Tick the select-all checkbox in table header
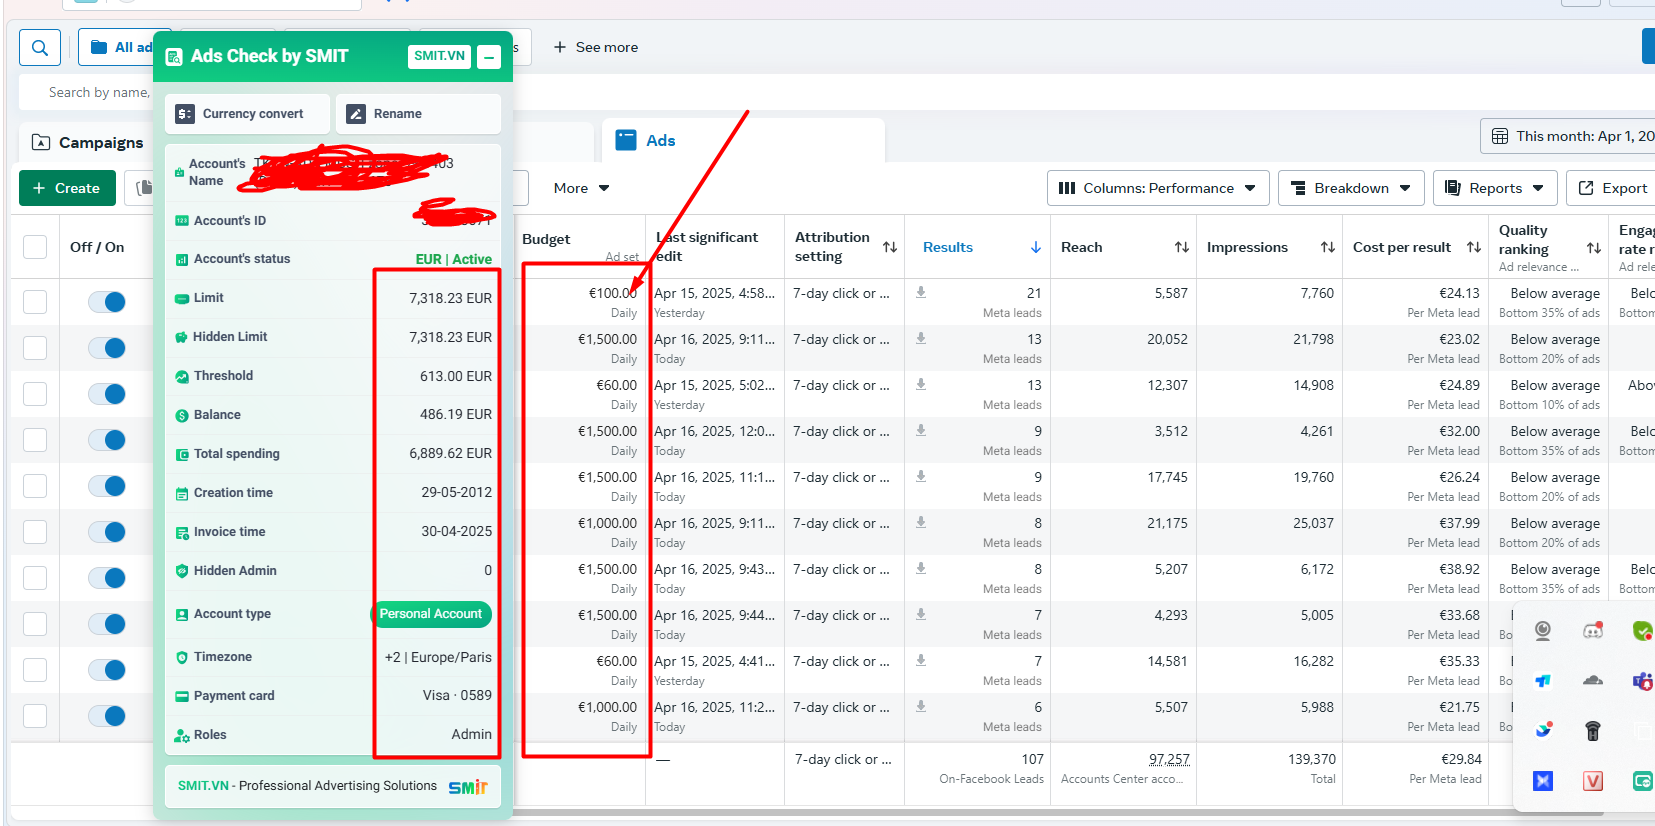This screenshot has height=826, width=1655. pos(35,247)
